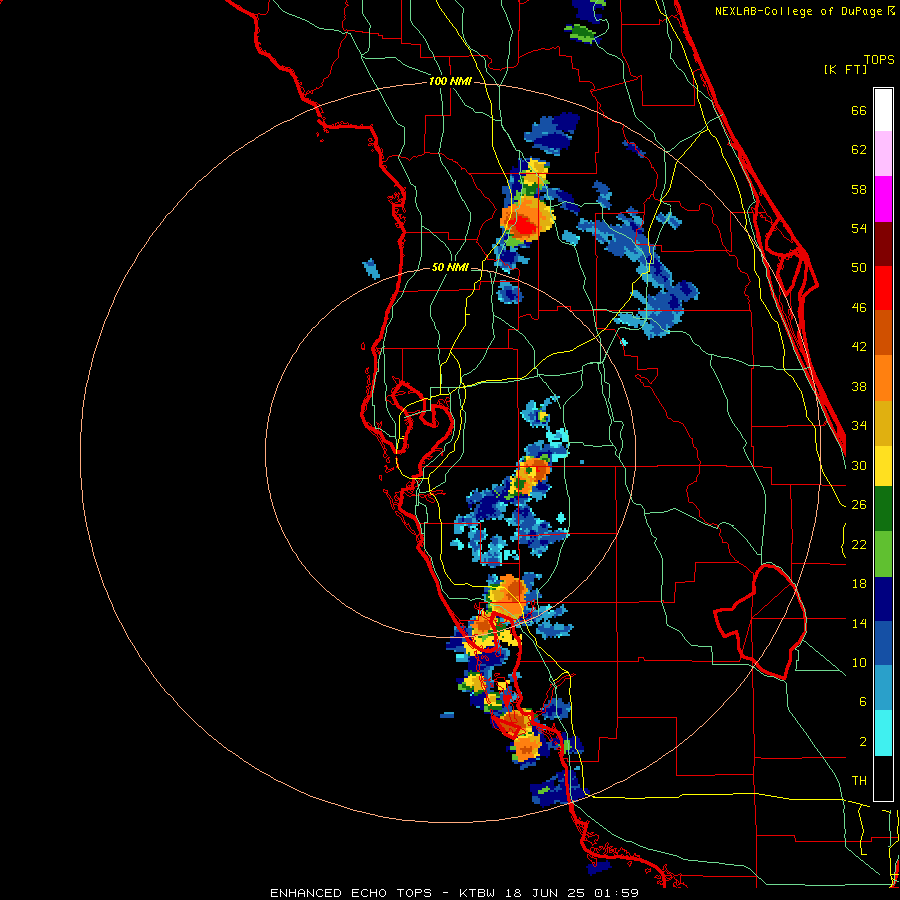The width and height of the screenshot is (900, 900).
Task: Click the 50 NMI range ring label
Action: (x=450, y=267)
